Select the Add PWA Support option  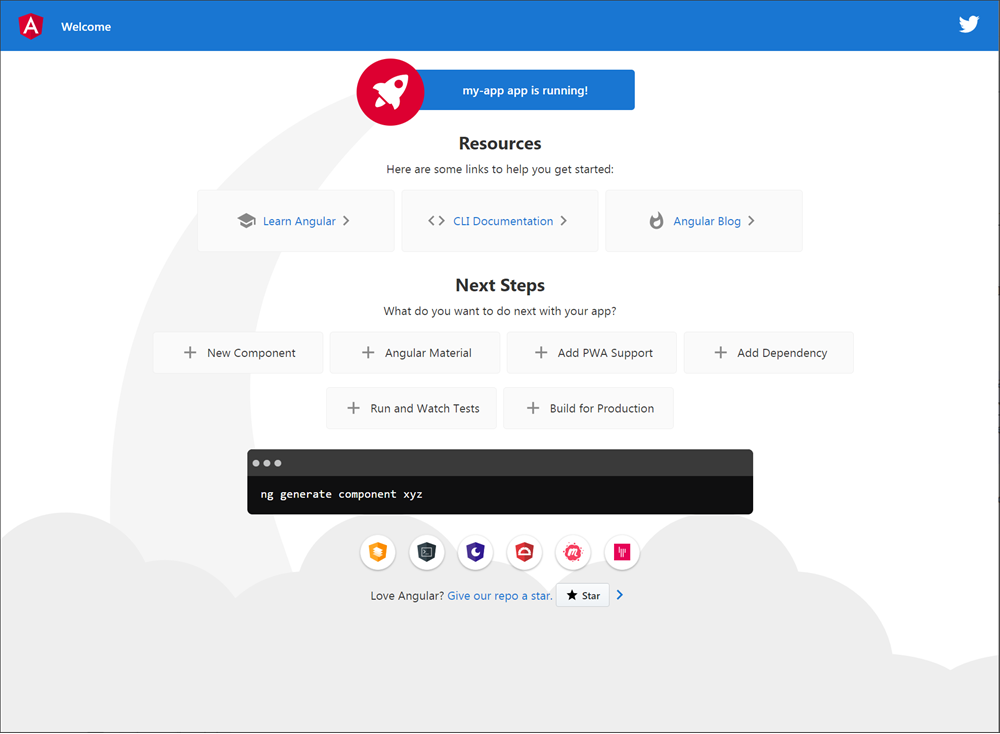coord(591,352)
